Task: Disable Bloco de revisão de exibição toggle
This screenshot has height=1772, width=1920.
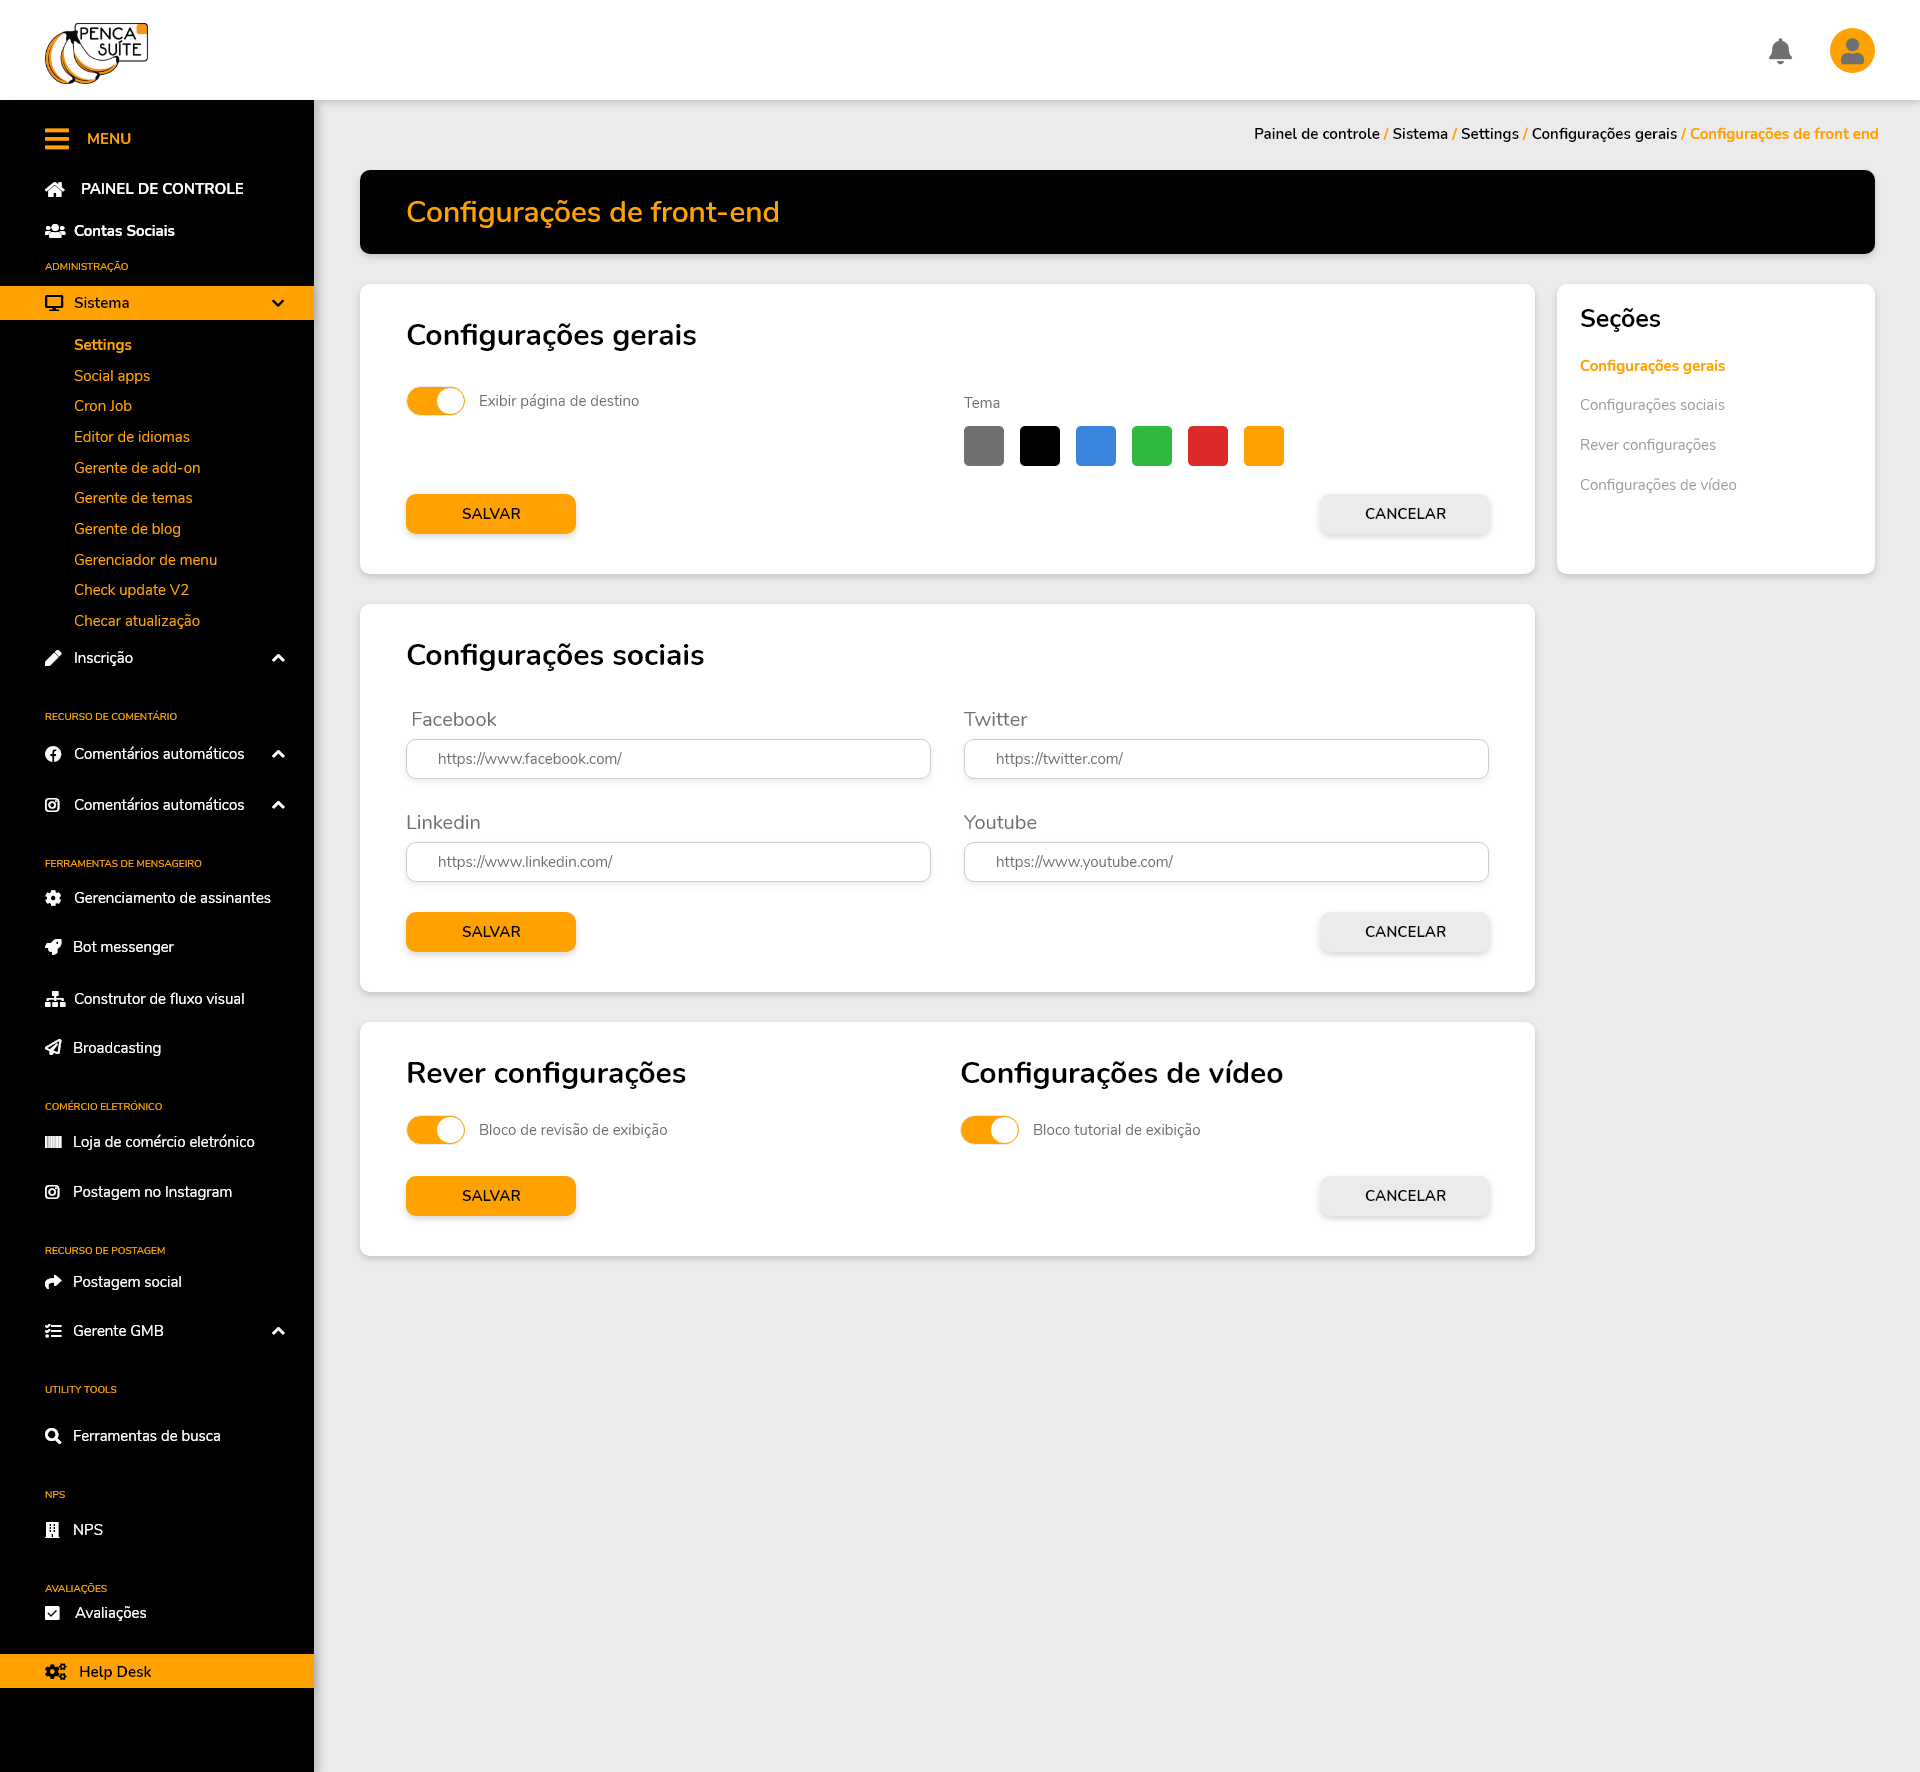Action: click(436, 1130)
